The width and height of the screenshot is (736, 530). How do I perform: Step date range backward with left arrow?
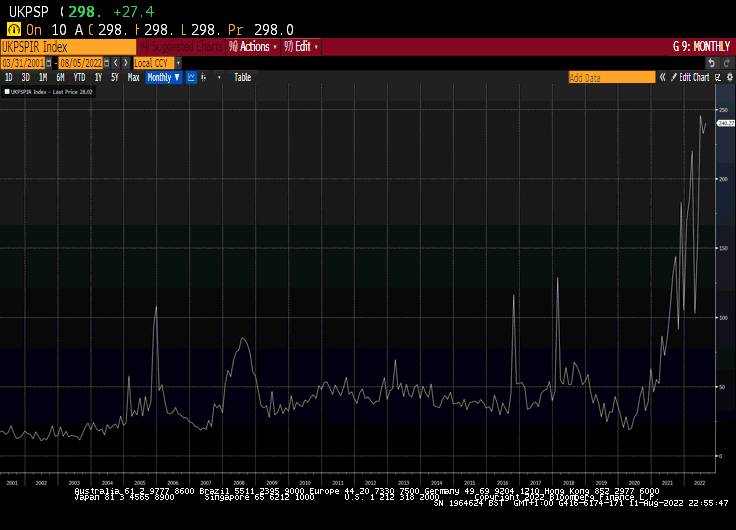116,62
